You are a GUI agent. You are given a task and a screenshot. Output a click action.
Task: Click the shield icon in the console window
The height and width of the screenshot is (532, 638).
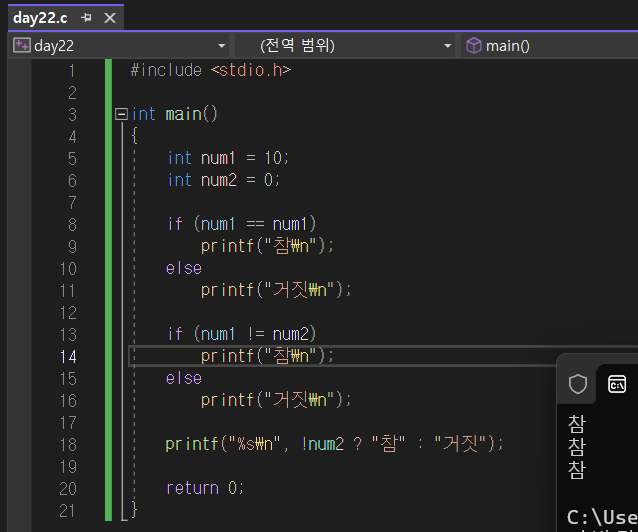coord(577,384)
